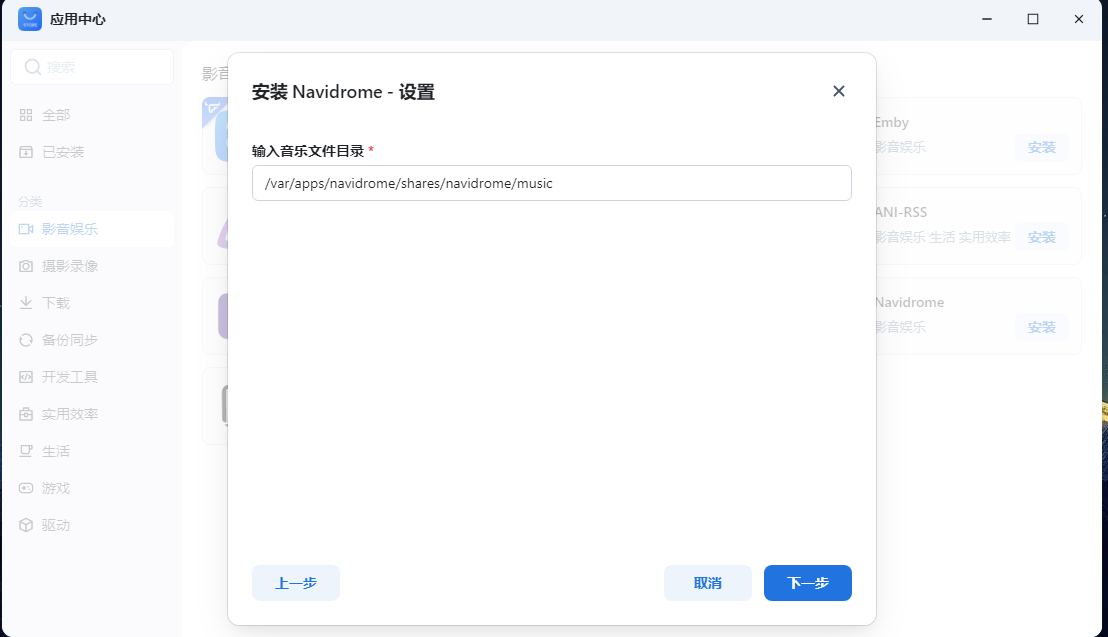Minimize the 应用中心 window
This screenshot has height=637, width=1108.
pos(987,19)
